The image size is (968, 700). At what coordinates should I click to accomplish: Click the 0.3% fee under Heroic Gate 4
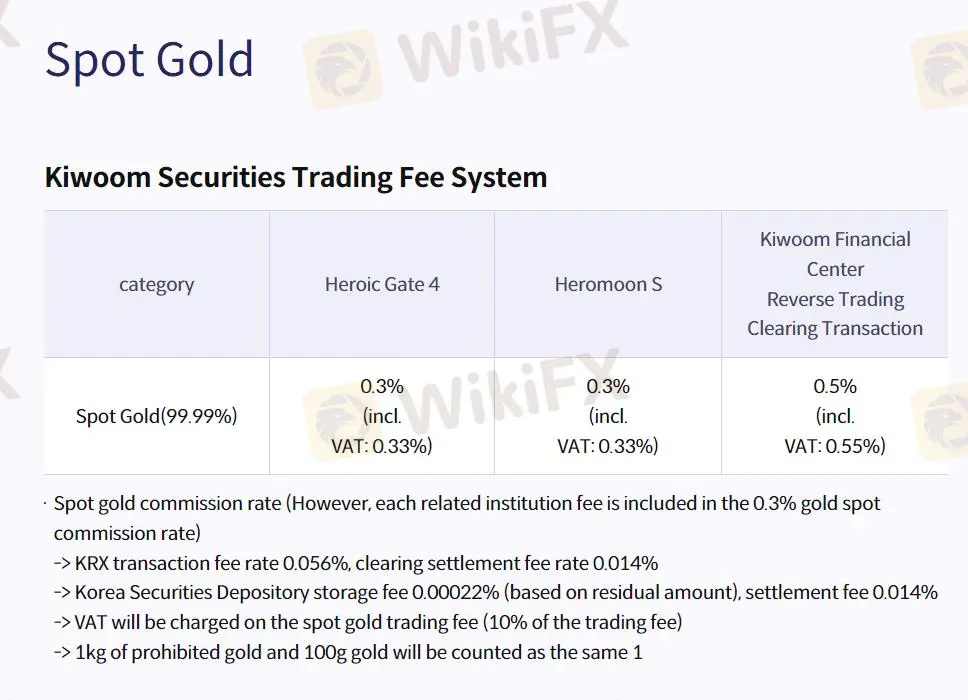coord(382,386)
